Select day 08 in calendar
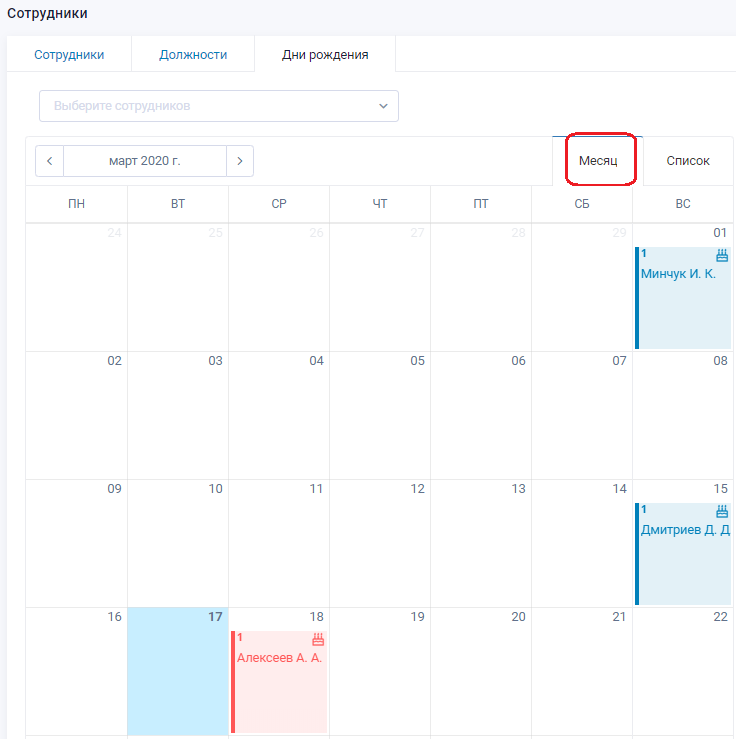This screenshot has height=739, width=736. pos(683,415)
